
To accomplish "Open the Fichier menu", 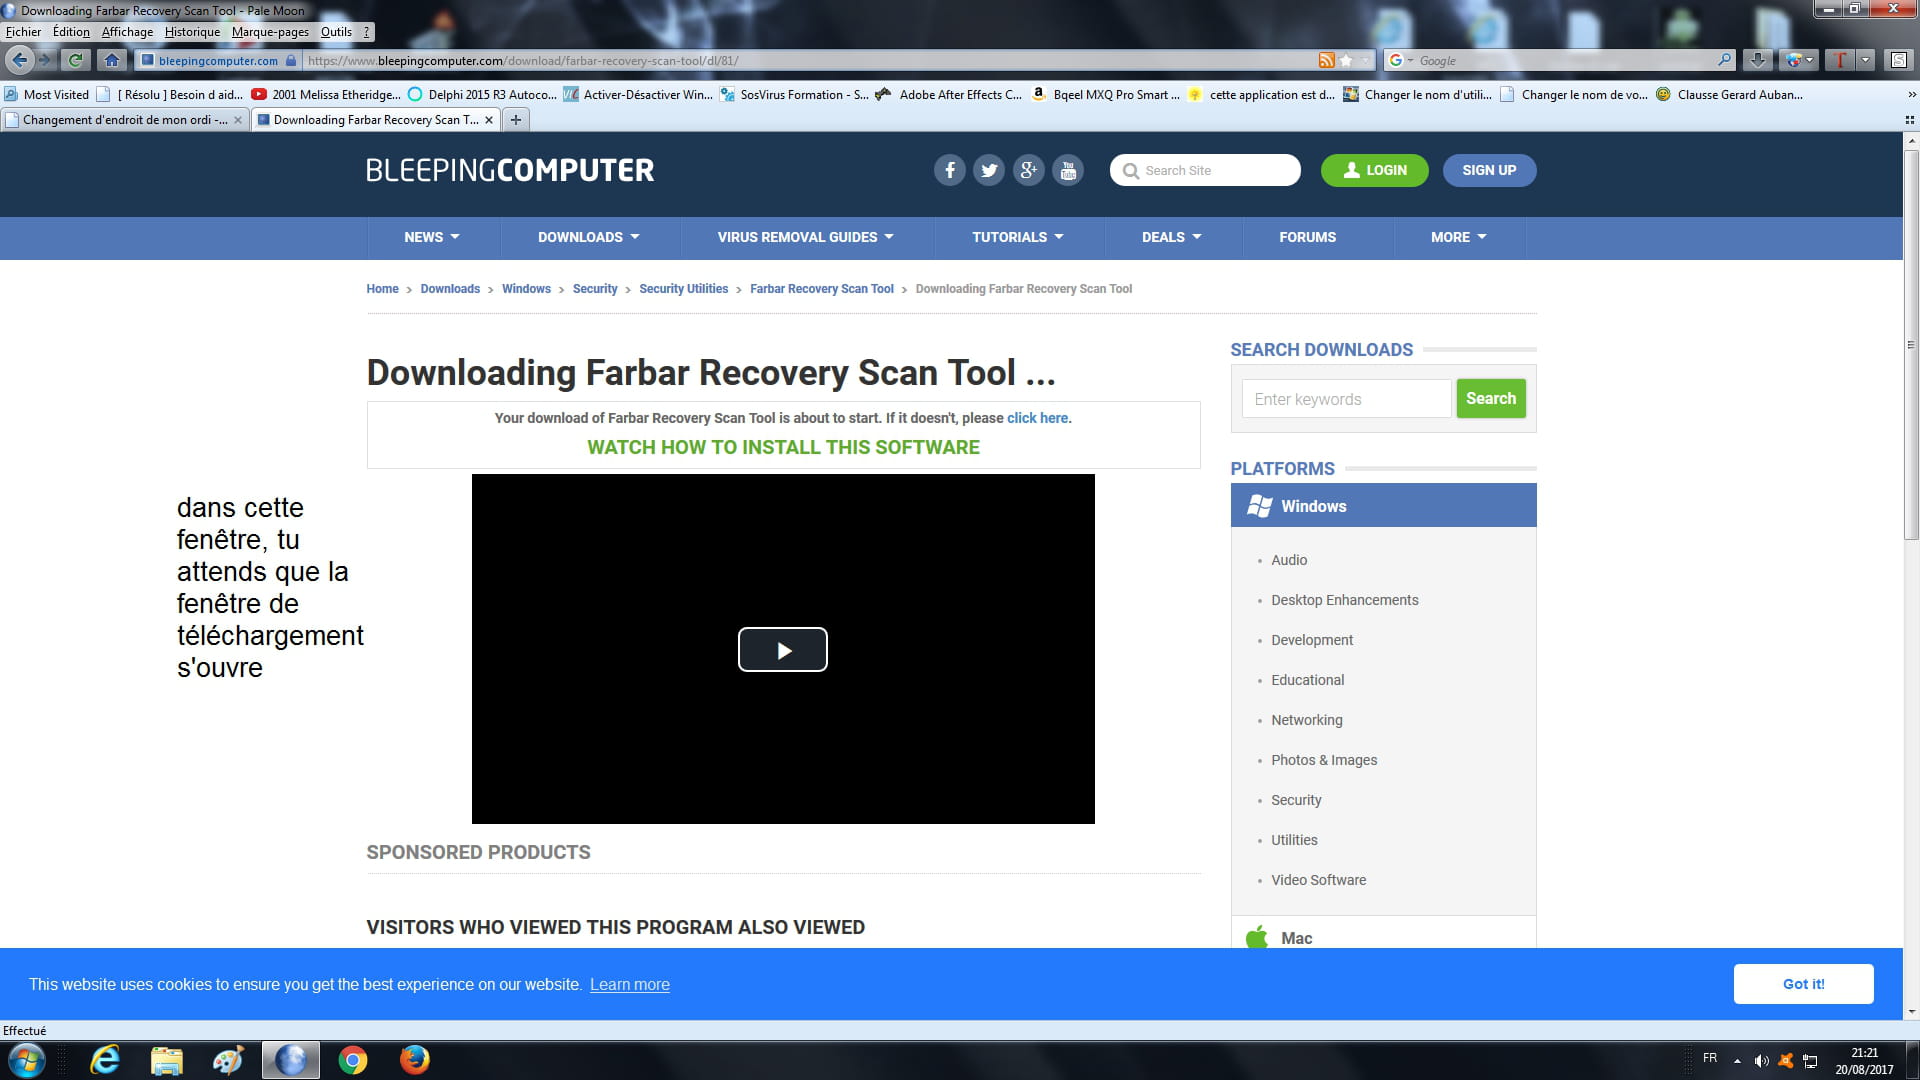I will pos(24,32).
